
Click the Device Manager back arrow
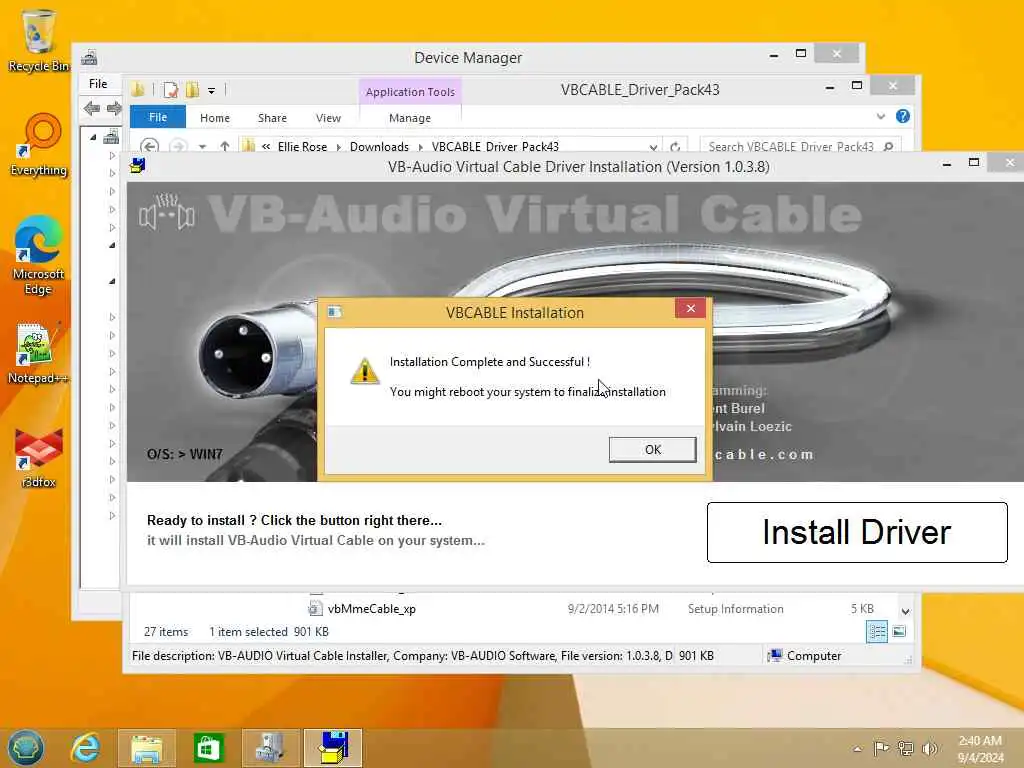[91, 108]
